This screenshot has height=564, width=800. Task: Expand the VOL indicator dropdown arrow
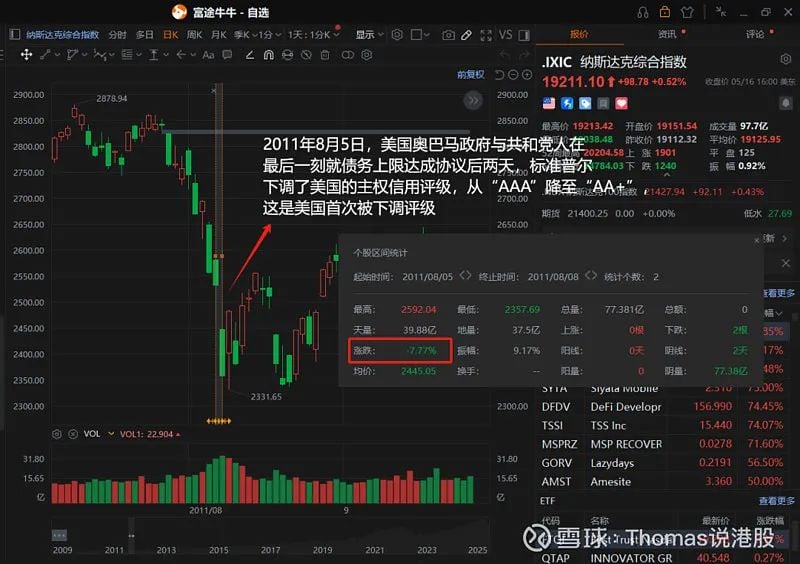[x=111, y=434]
